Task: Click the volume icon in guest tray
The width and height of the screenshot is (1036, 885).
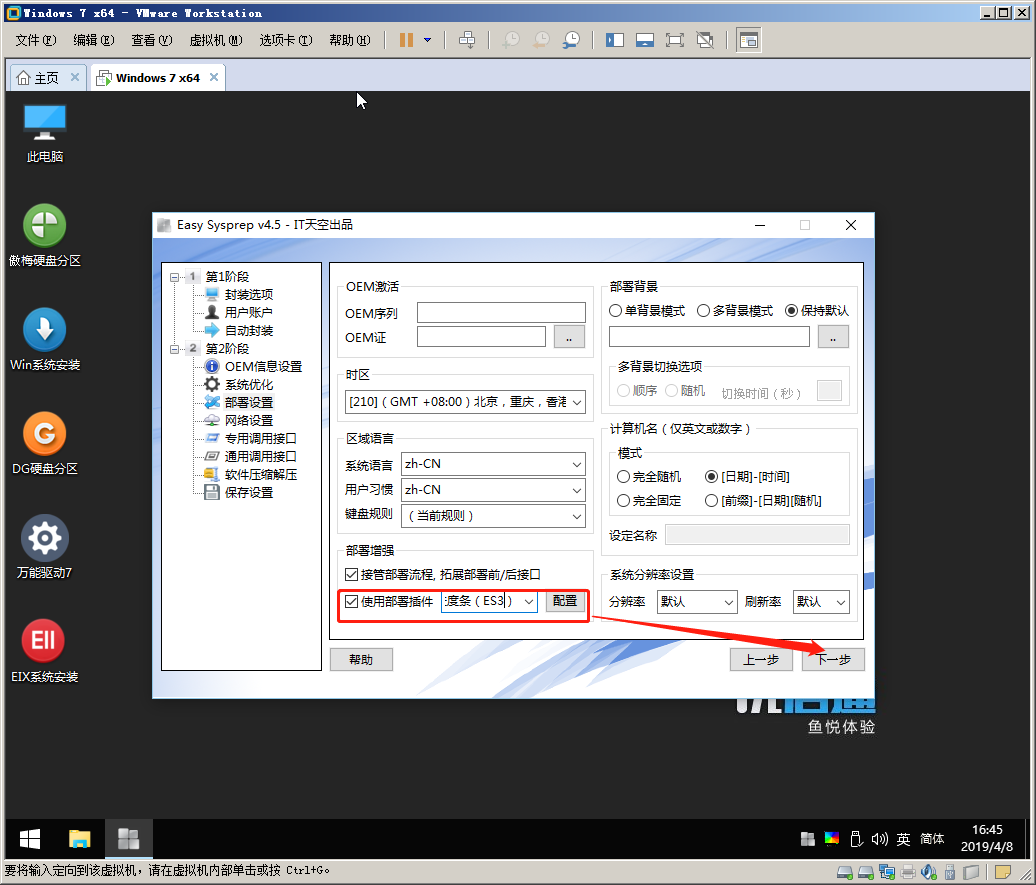Action: (879, 839)
